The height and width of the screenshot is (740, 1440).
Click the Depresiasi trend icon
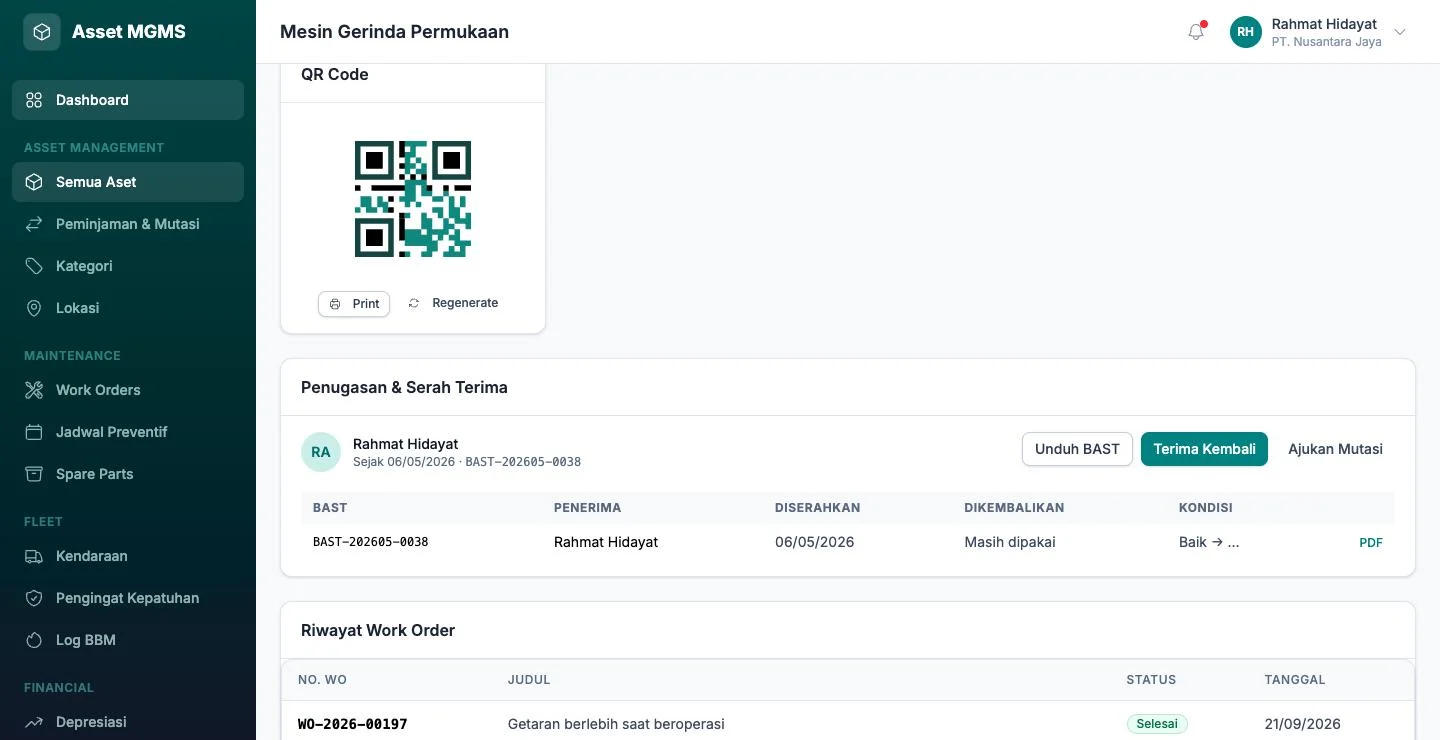pos(34,722)
